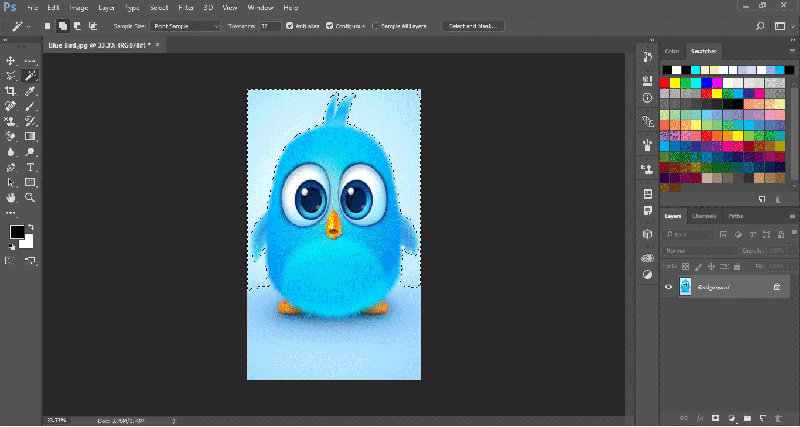This screenshot has height=427, width=800.
Task: Select the Path Selection tool
Action: 10,183
